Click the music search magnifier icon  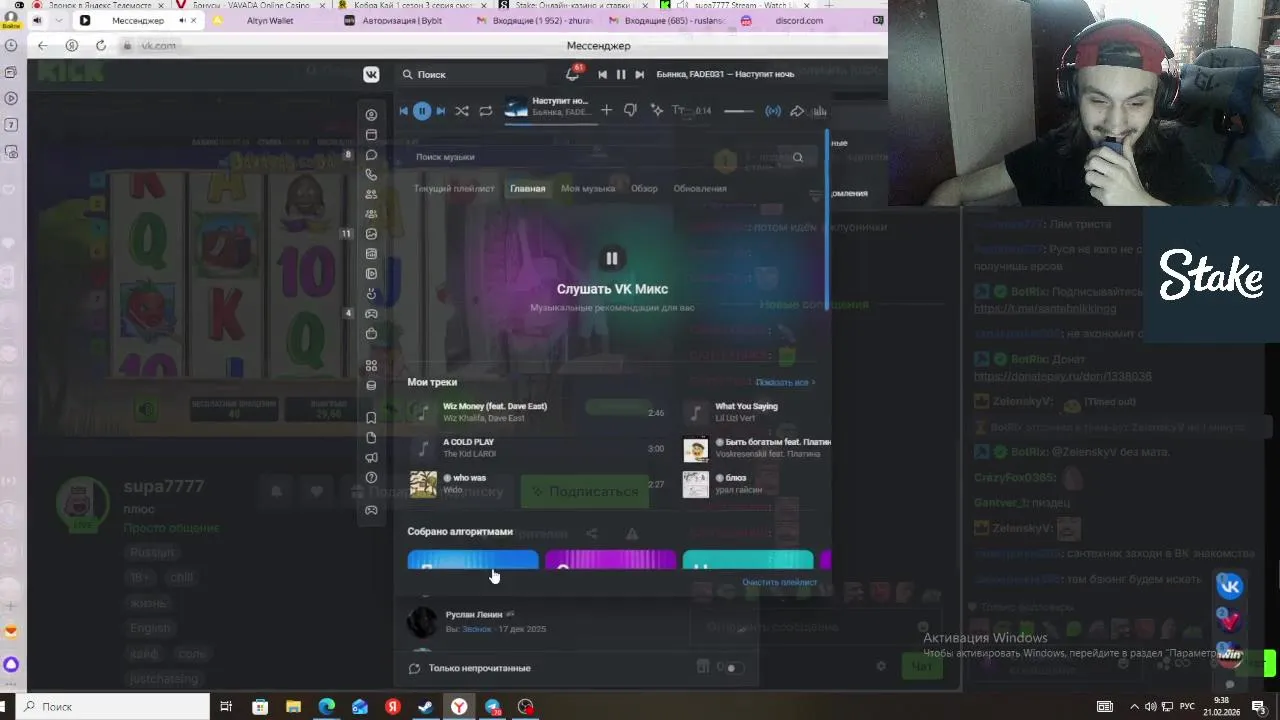[x=798, y=157]
